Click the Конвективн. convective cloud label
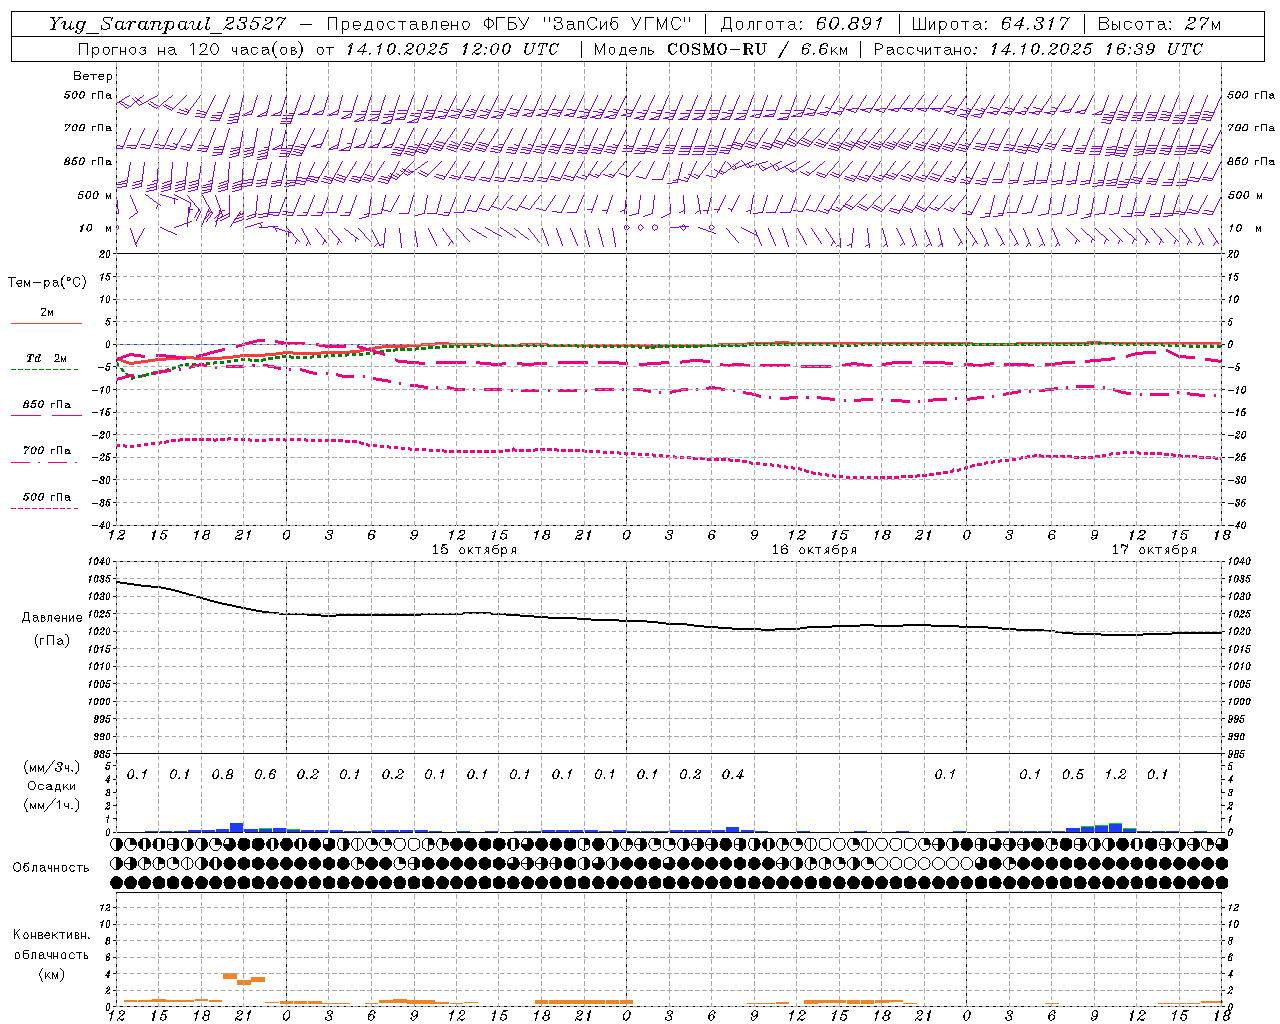The width and height of the screenshot is (1280, 1024). [51, 935]
